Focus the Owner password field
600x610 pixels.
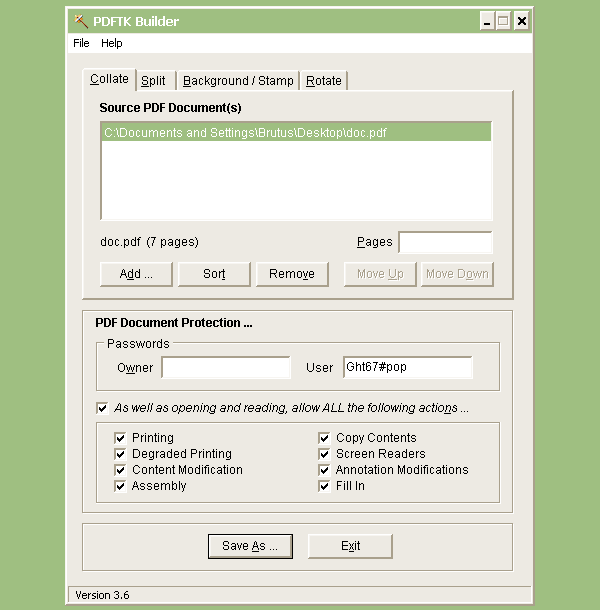coord(226,367)
